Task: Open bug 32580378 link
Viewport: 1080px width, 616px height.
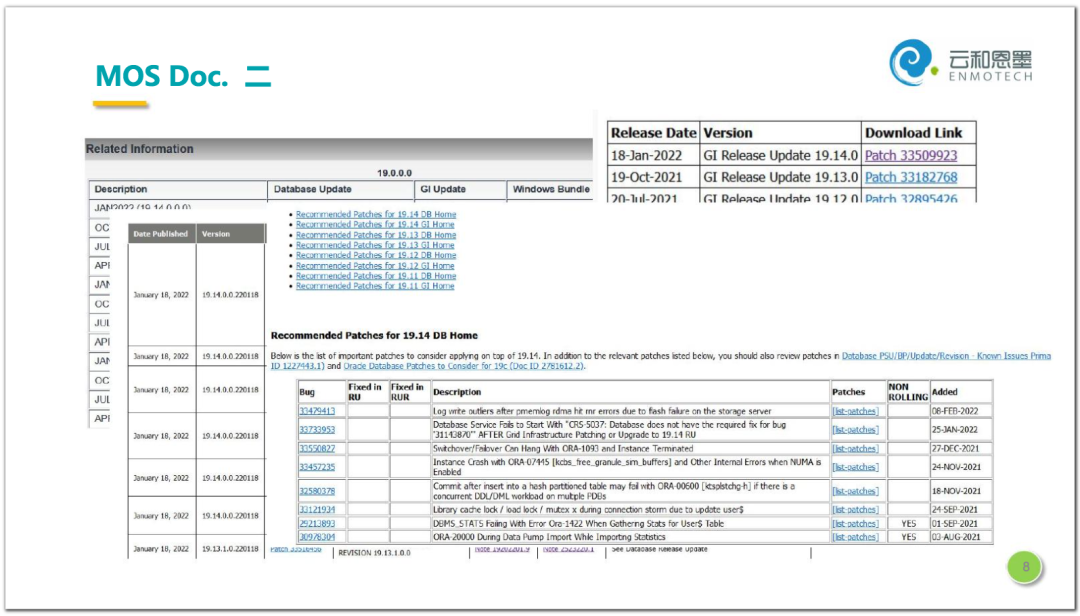Action: (317, 491)
